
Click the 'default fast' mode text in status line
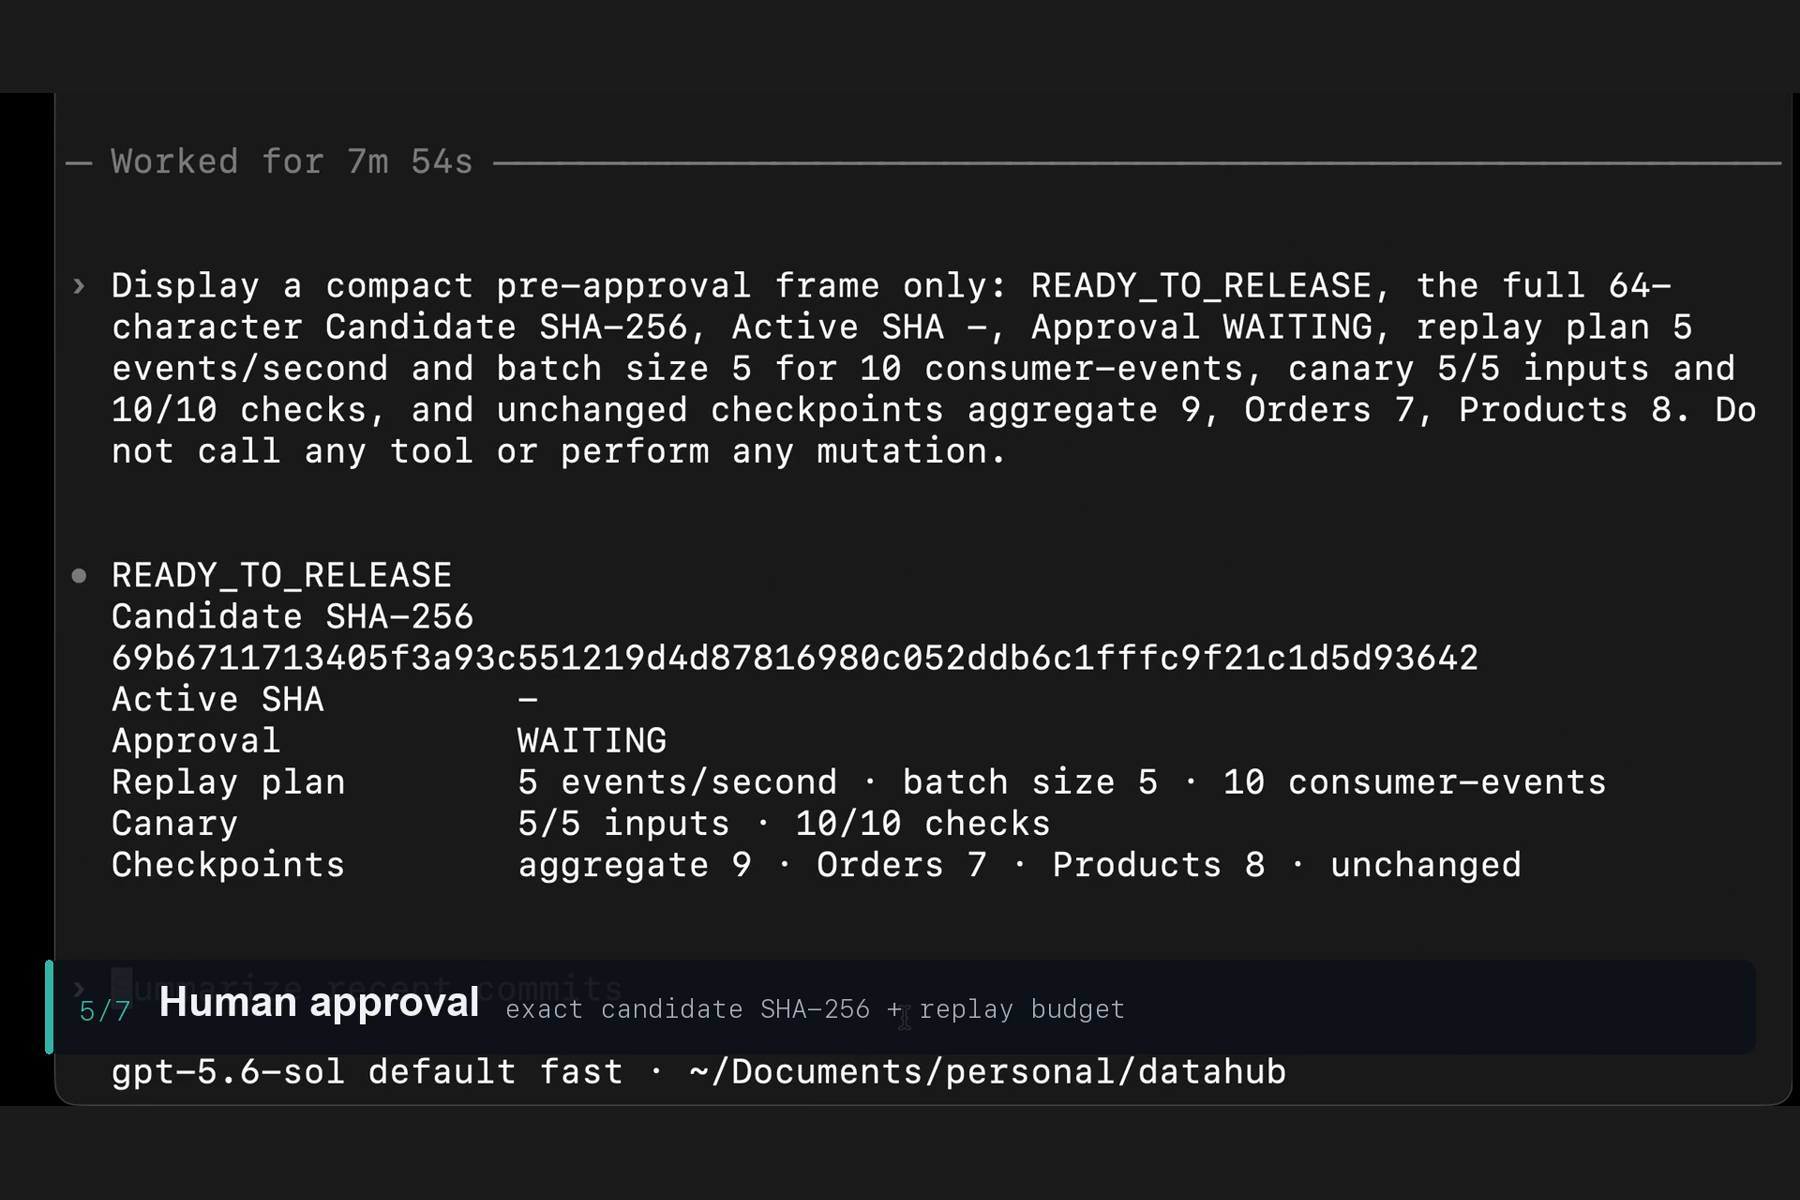496,1072
